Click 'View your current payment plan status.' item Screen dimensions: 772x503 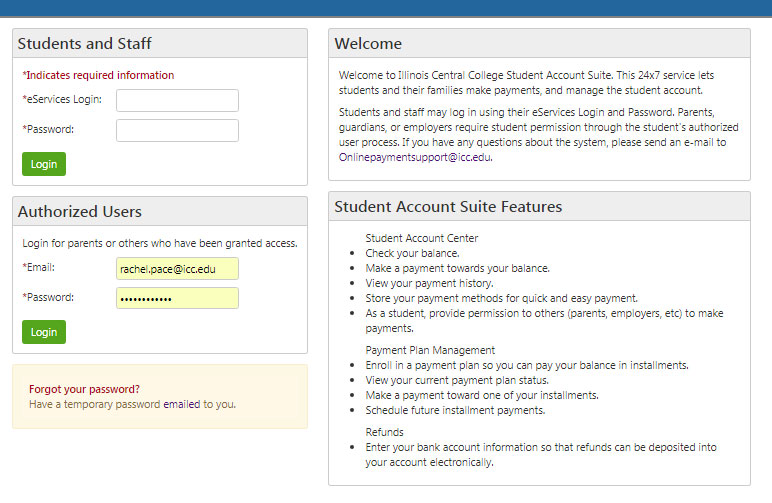pyautogui.click(x=457, y=380)
